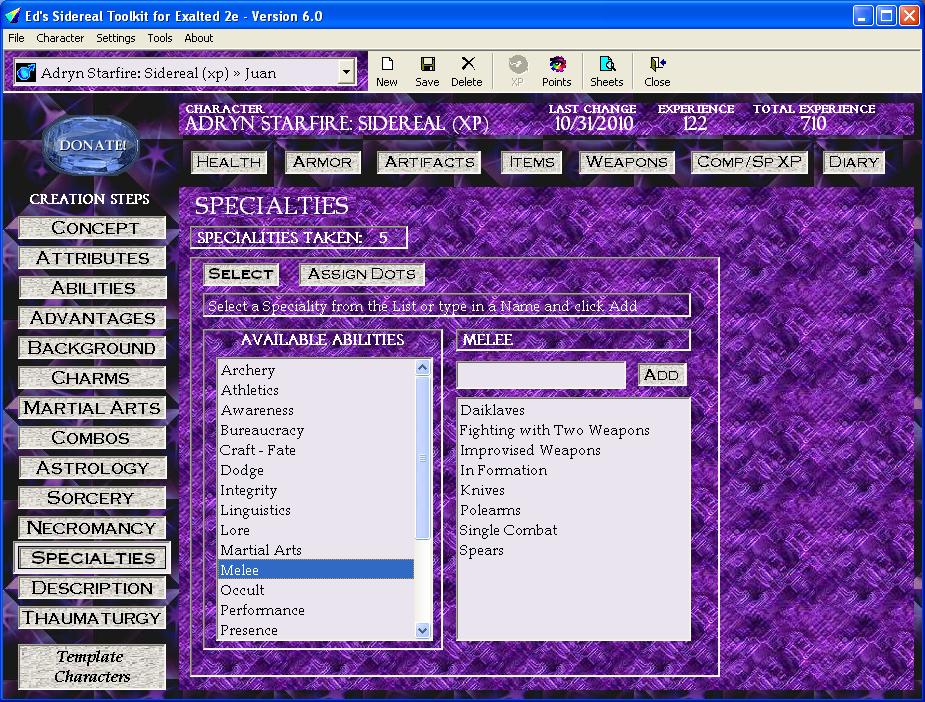The width and height of the screenshot is (925, 702).
Task: Go to the Description creation step
Action: click(x=93, y=588)
